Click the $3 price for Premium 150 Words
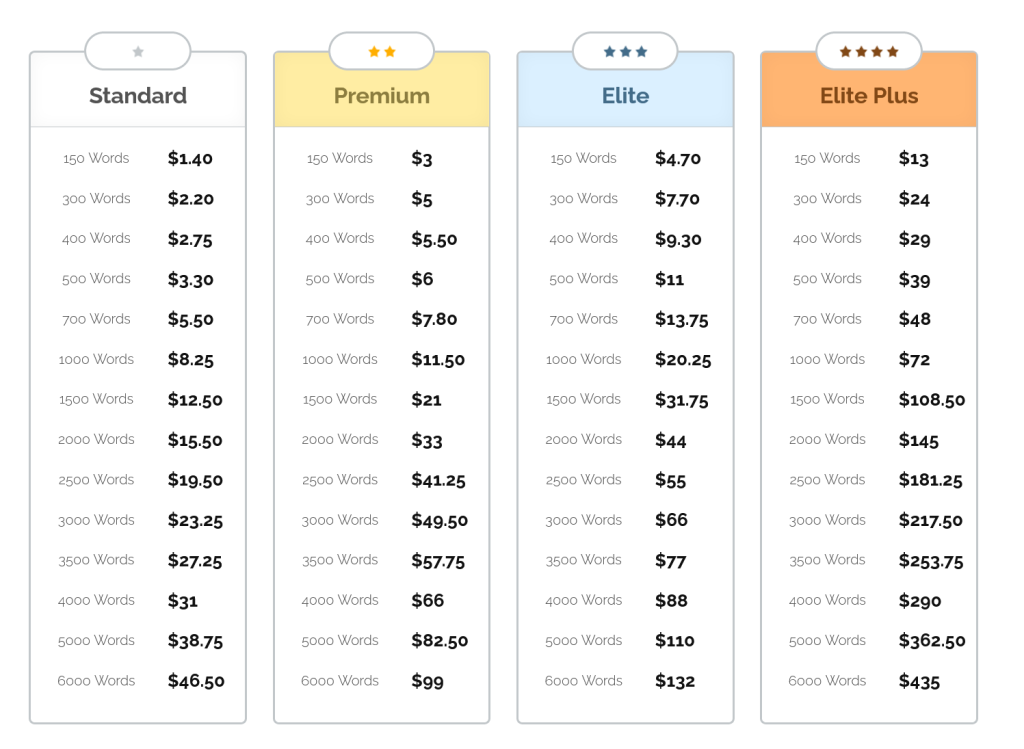This screenshot has height=749, width=1024. click(x=422, y=159)
